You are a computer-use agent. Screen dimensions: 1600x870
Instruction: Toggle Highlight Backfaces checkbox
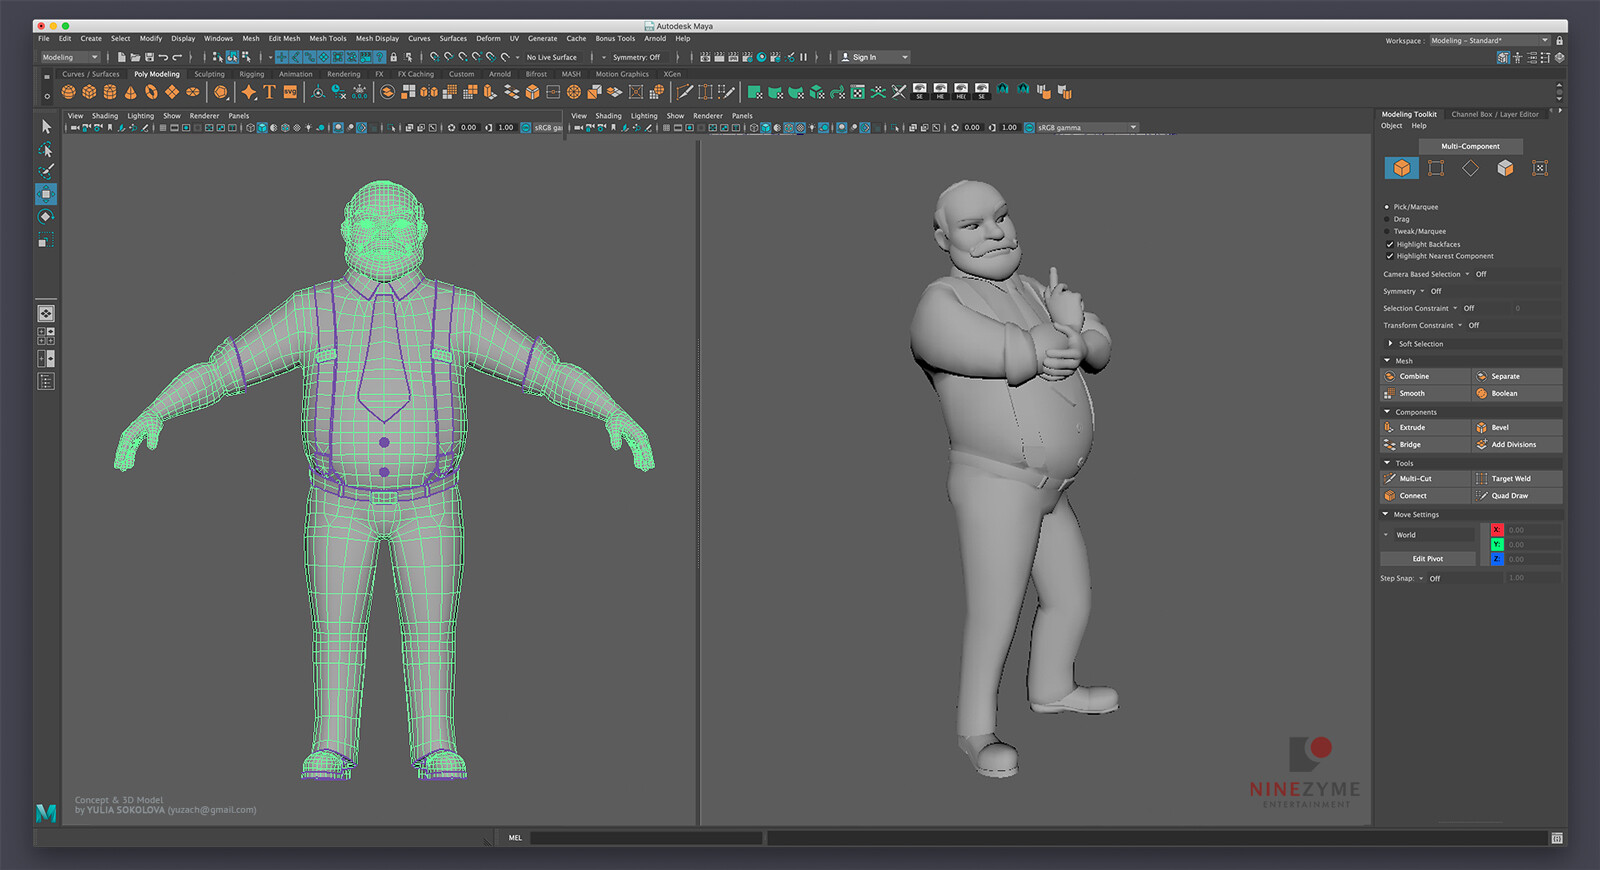click(1389, 244)
